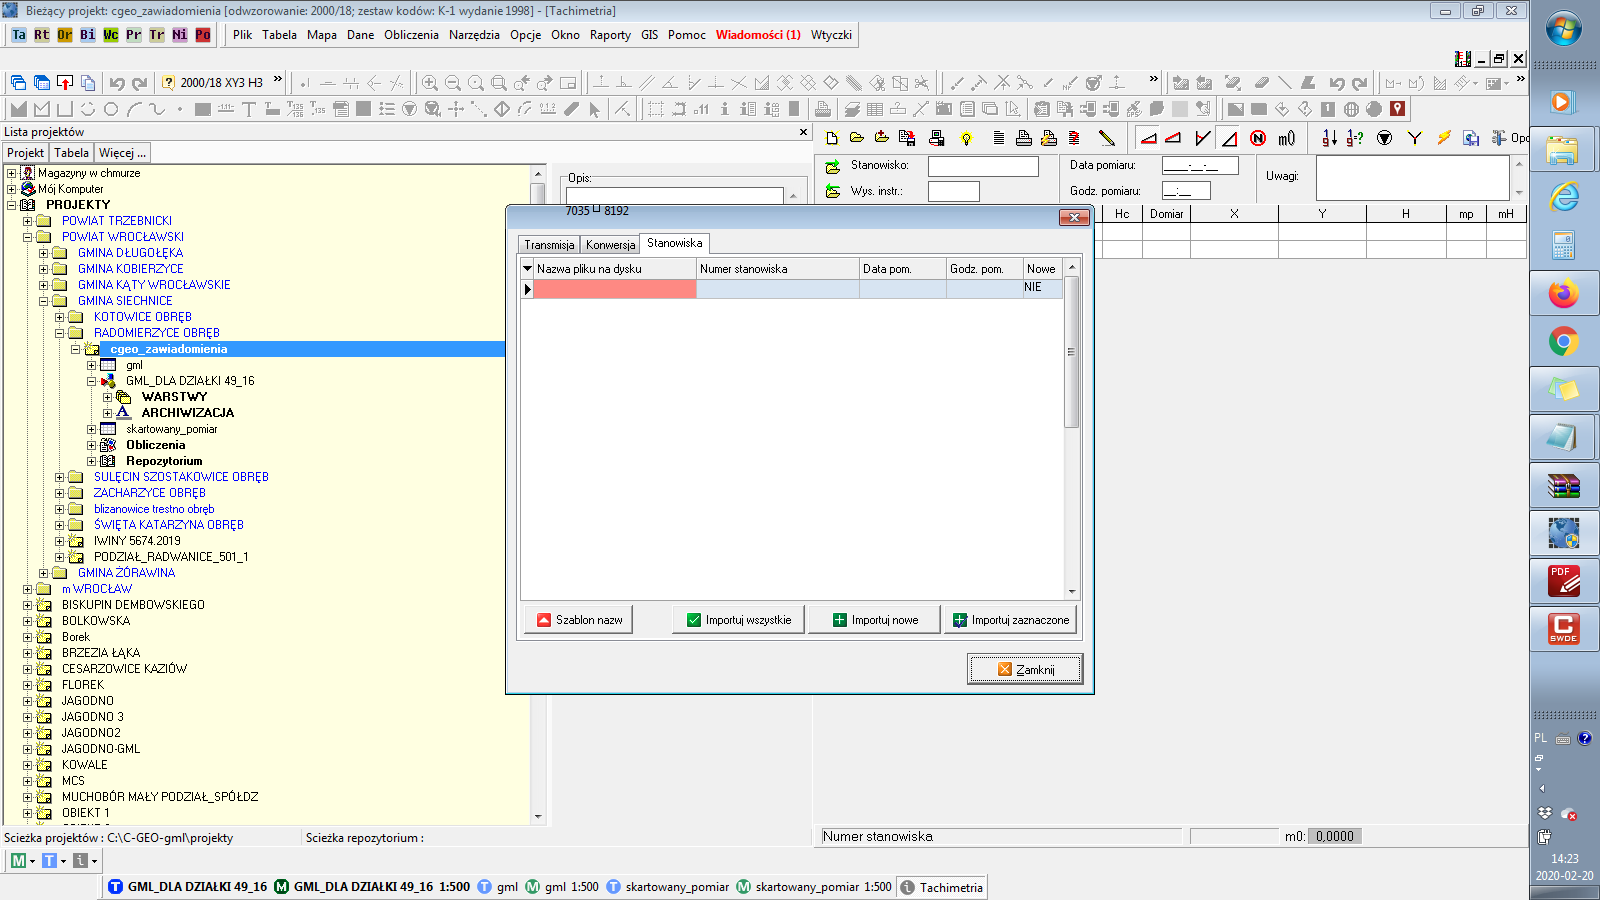The width and height of the screenshot is (1600, 900).
Task: Toggle the Wc module button
Action: point(111,35)
